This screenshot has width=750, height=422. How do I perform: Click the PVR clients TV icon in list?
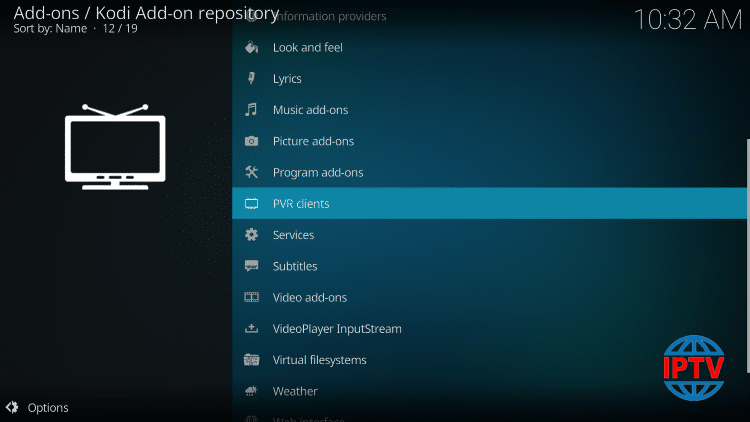tap(252, 204)
